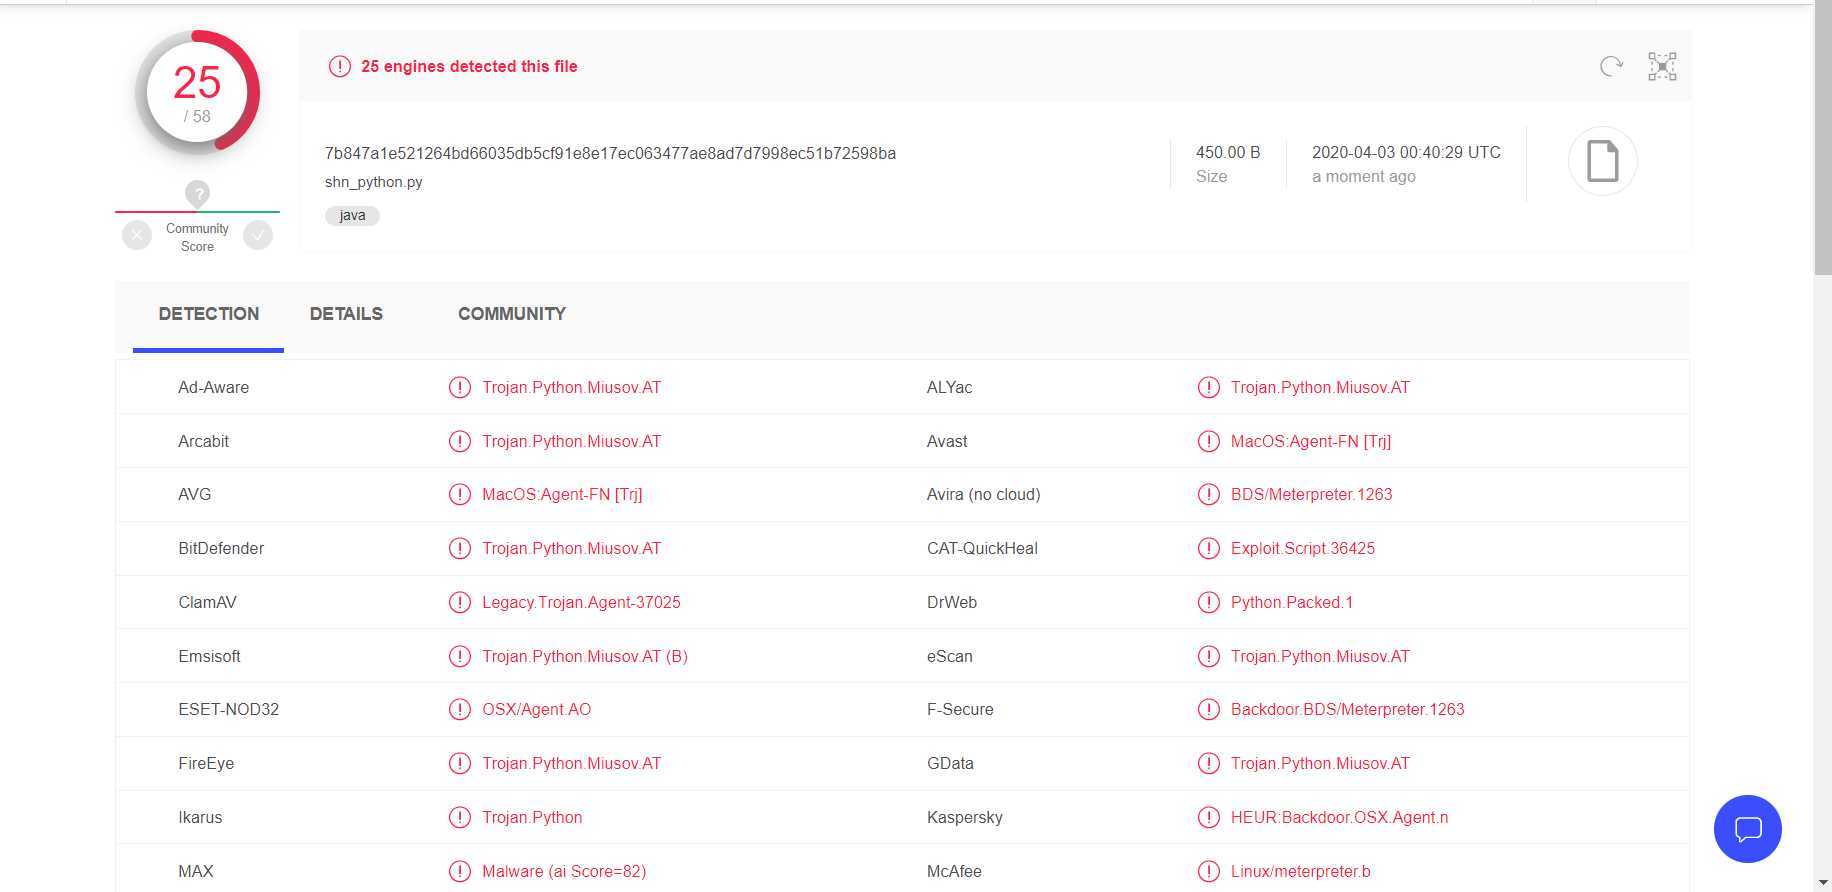Viewport: 1832px width, 892px height.
Task: Click the warning icon in the ALYac row
Action: point(1208,387)
